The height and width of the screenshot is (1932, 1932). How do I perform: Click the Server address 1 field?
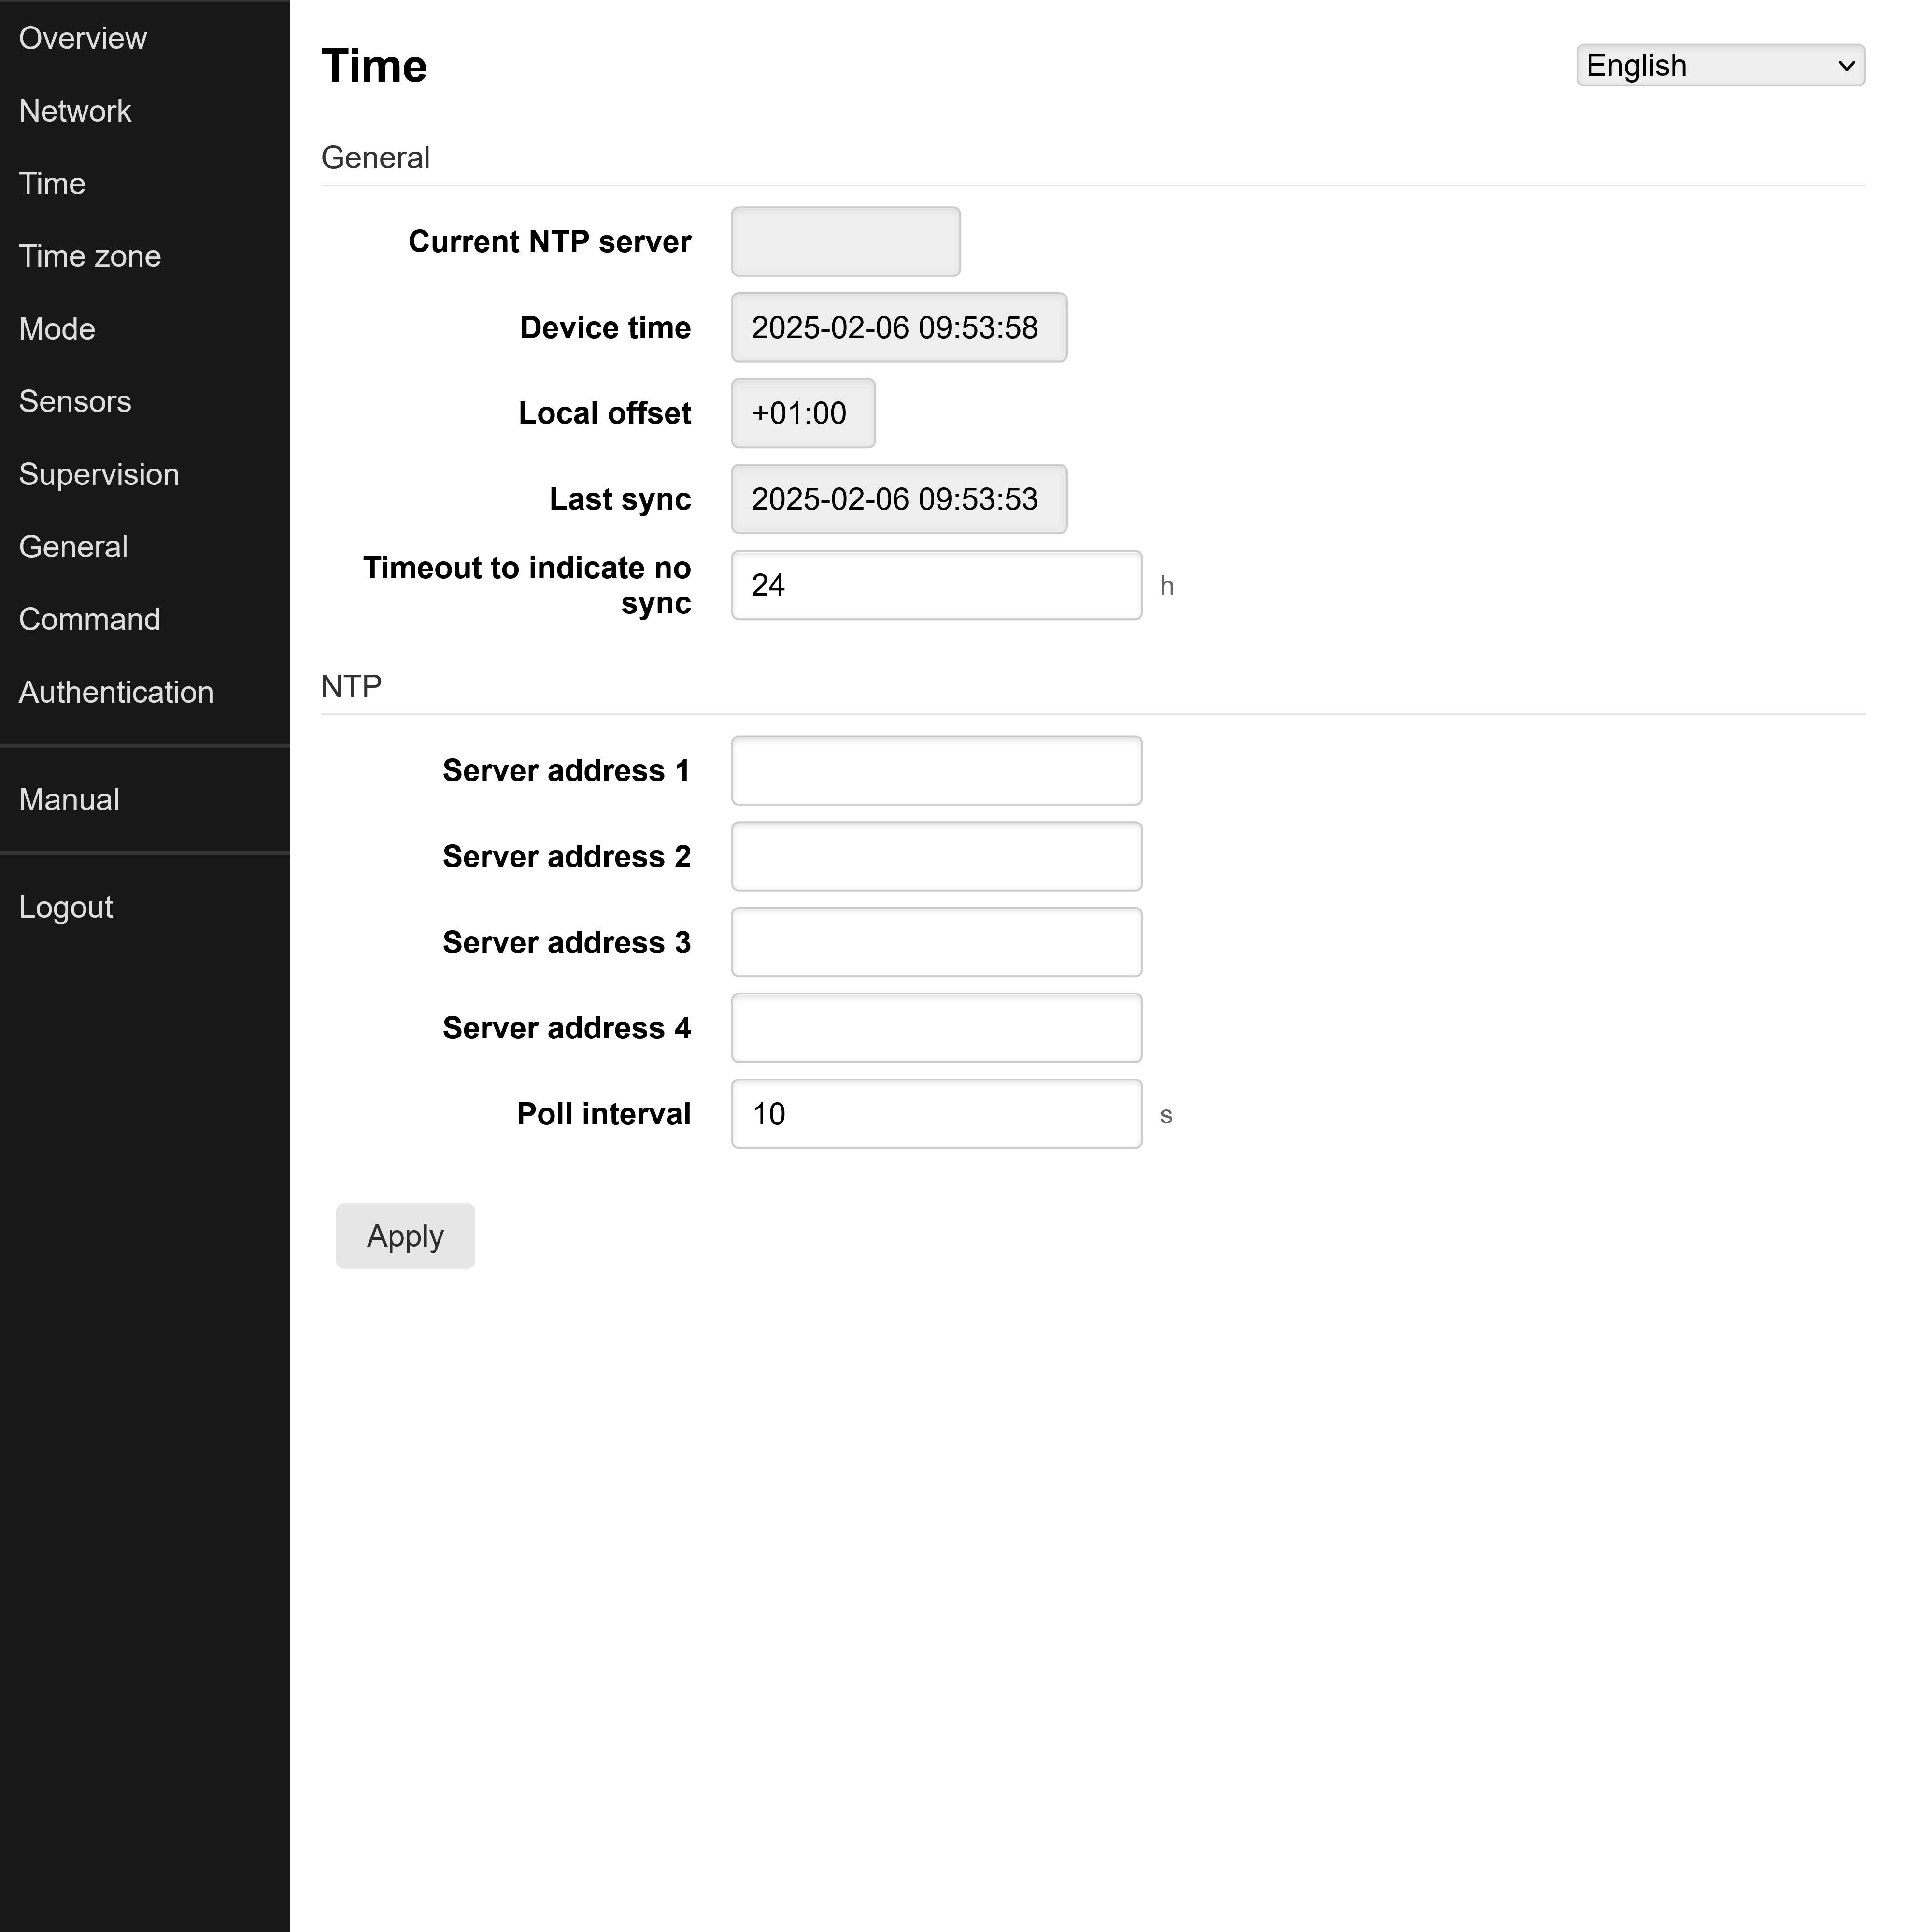[x=935, y=770]
